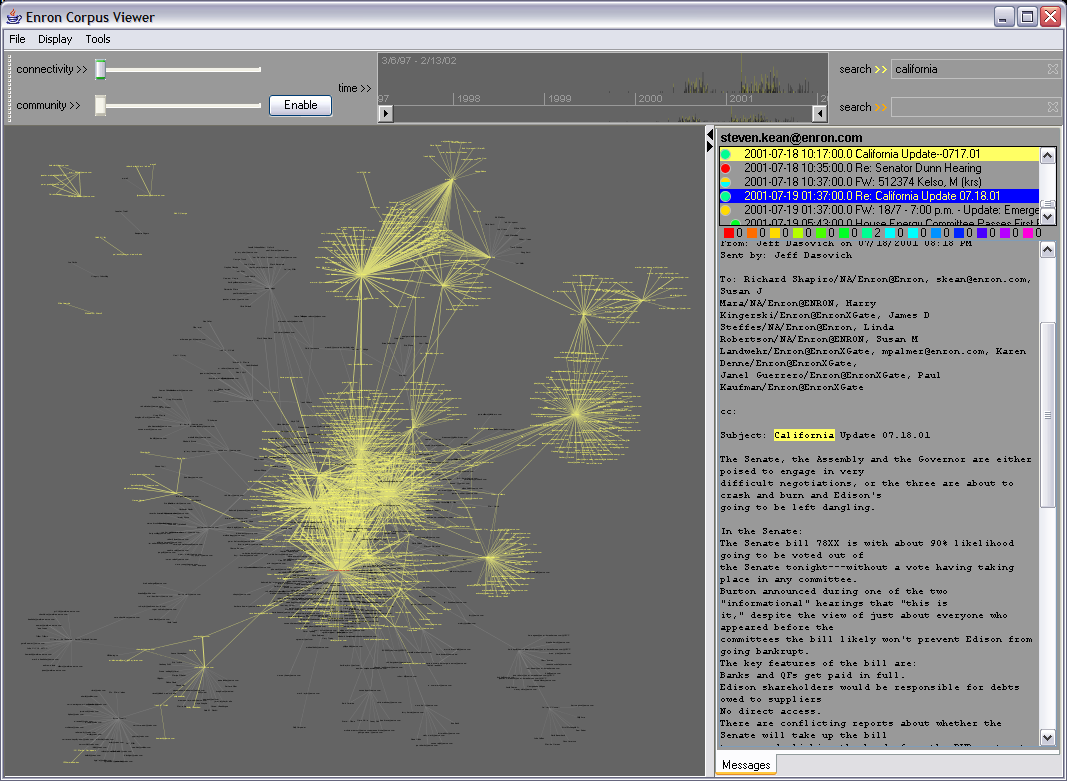
Task: Pick the teal-green swatch with count 2
Action: click(x=867, y=233)
